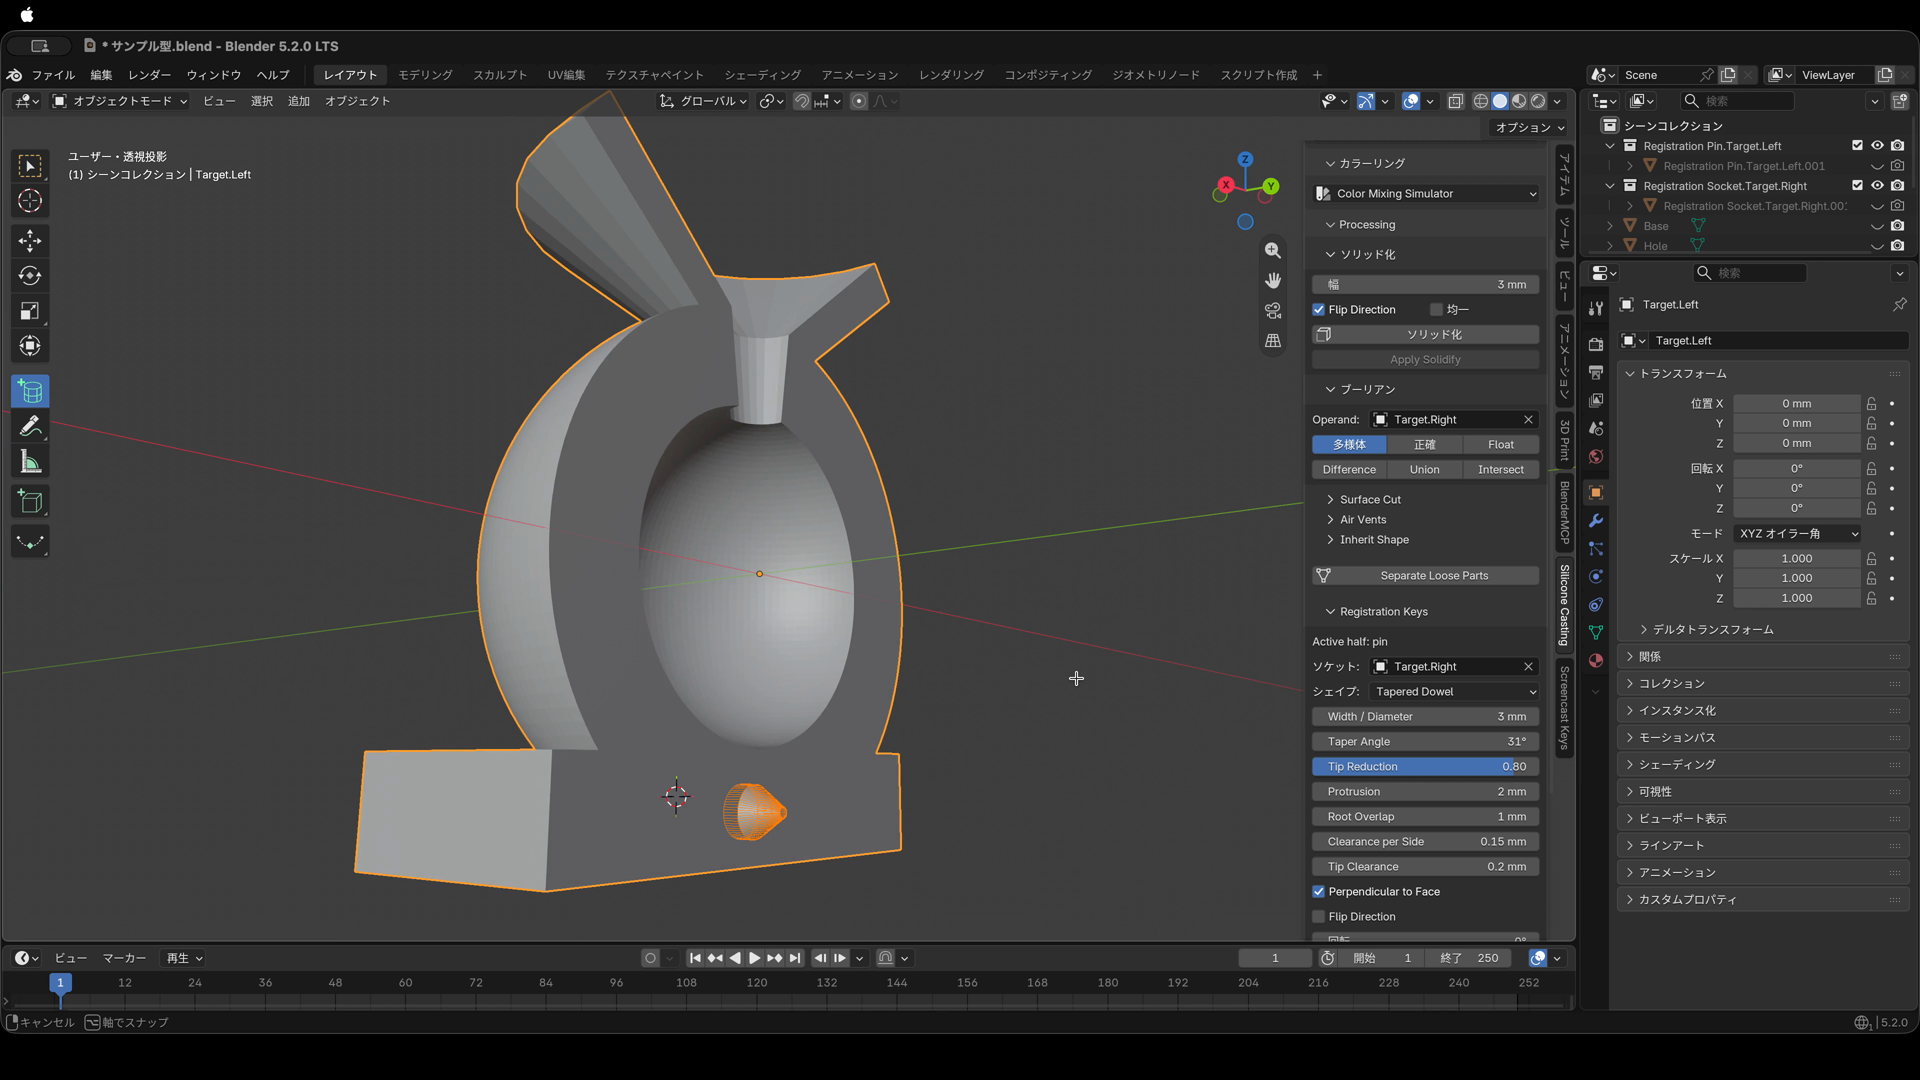Select the Rotate tool
Image resolution: width=1920 pixels, height=1080 pixels.
(30, 276)
